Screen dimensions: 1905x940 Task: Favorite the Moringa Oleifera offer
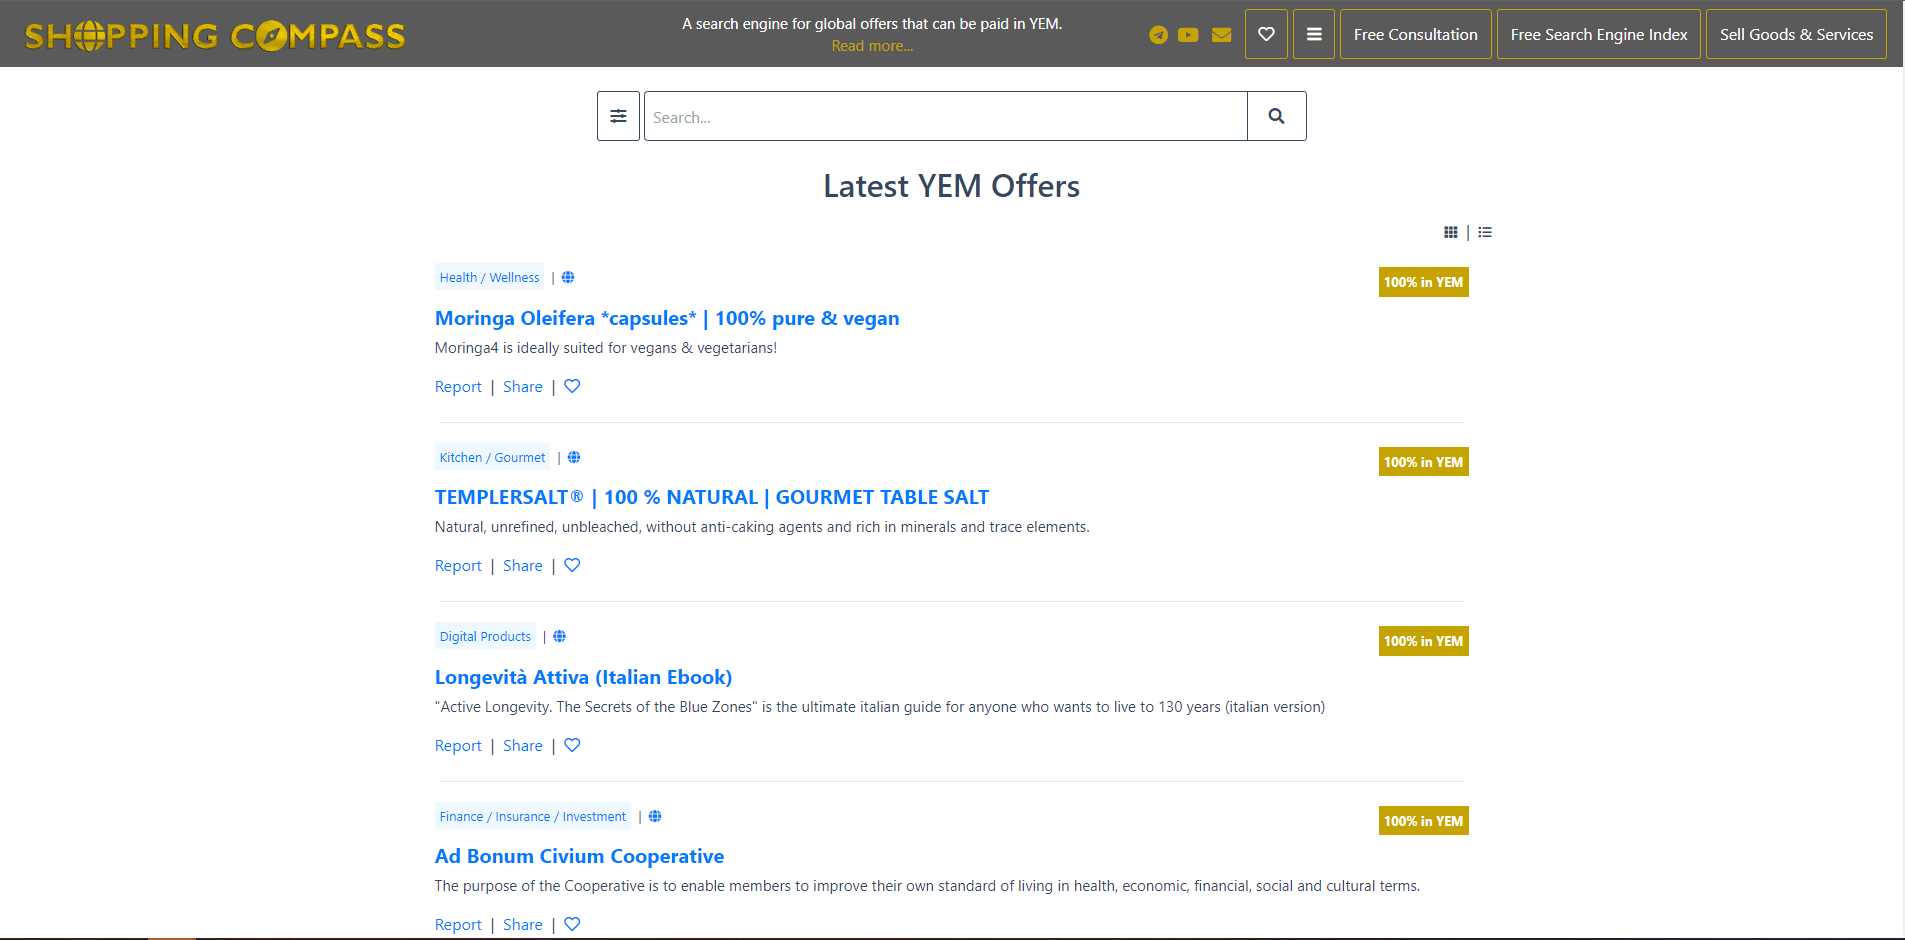click(x=572, y=386)
